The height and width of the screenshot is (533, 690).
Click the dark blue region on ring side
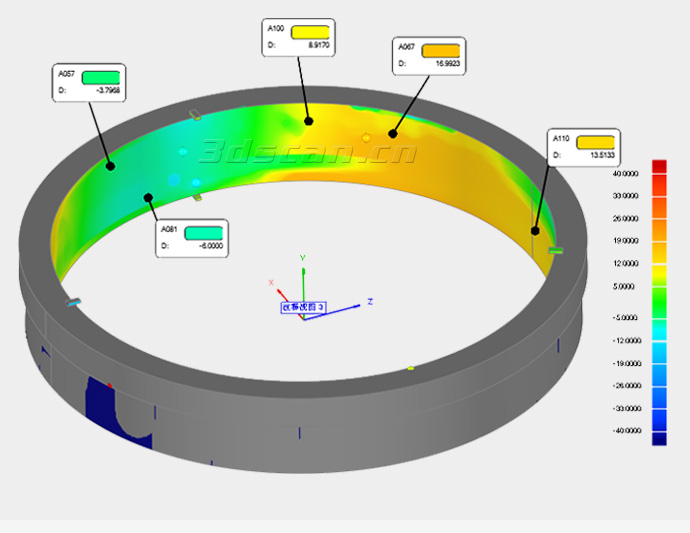pyautogui.click(x=108, y=410)
